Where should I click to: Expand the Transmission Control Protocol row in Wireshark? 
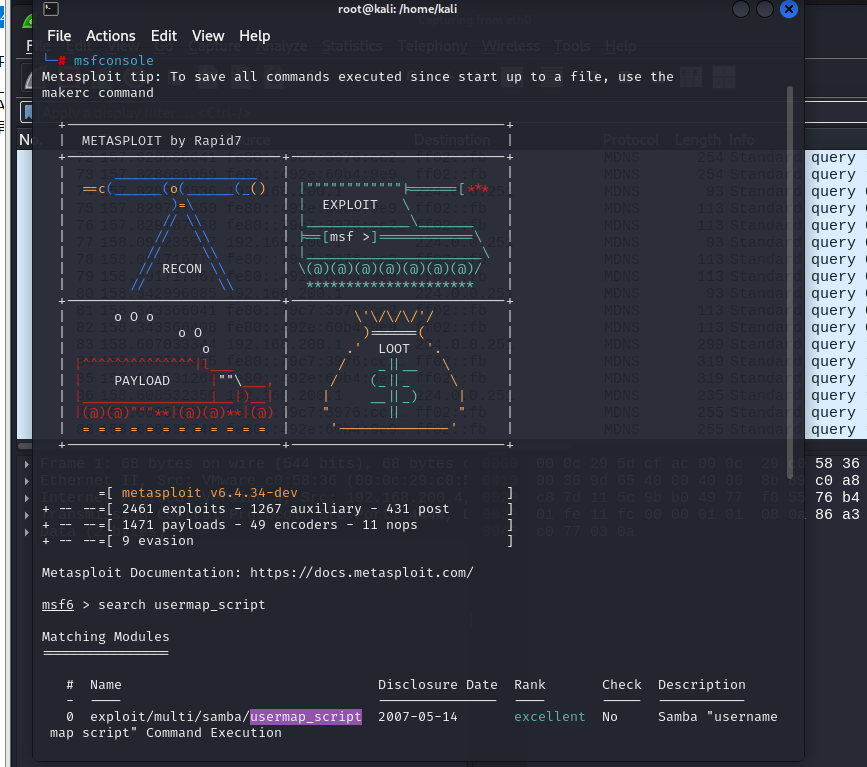click(26, 515)
